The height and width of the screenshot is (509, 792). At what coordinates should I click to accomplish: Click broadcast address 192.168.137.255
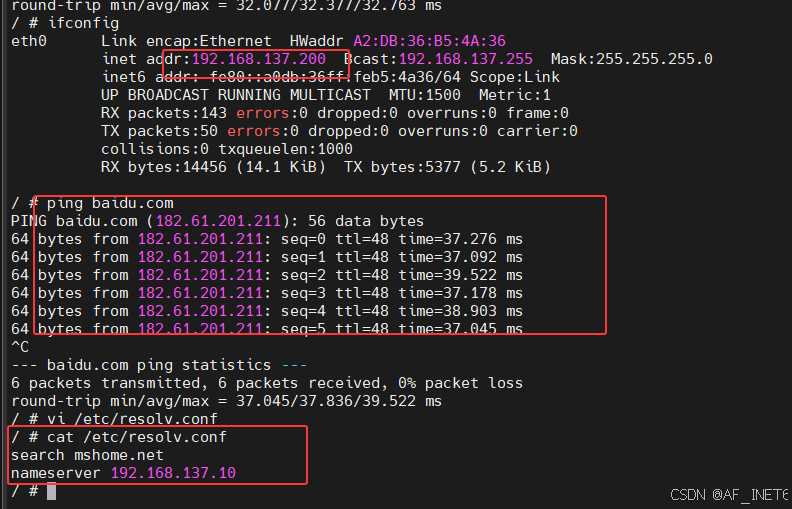(466, 59)
